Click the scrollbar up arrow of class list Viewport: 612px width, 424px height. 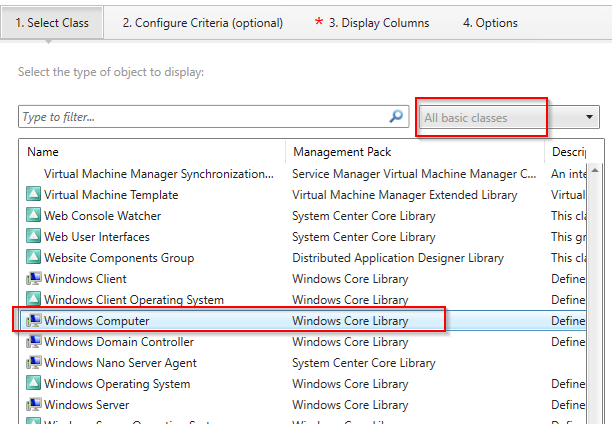595,170
